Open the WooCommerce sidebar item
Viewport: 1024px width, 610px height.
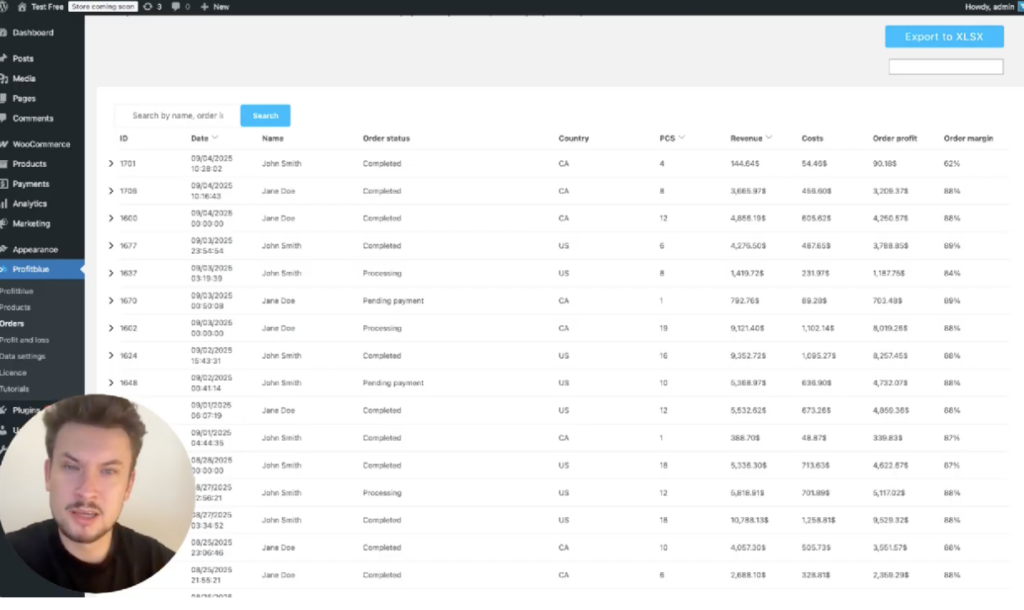(40, 144)
